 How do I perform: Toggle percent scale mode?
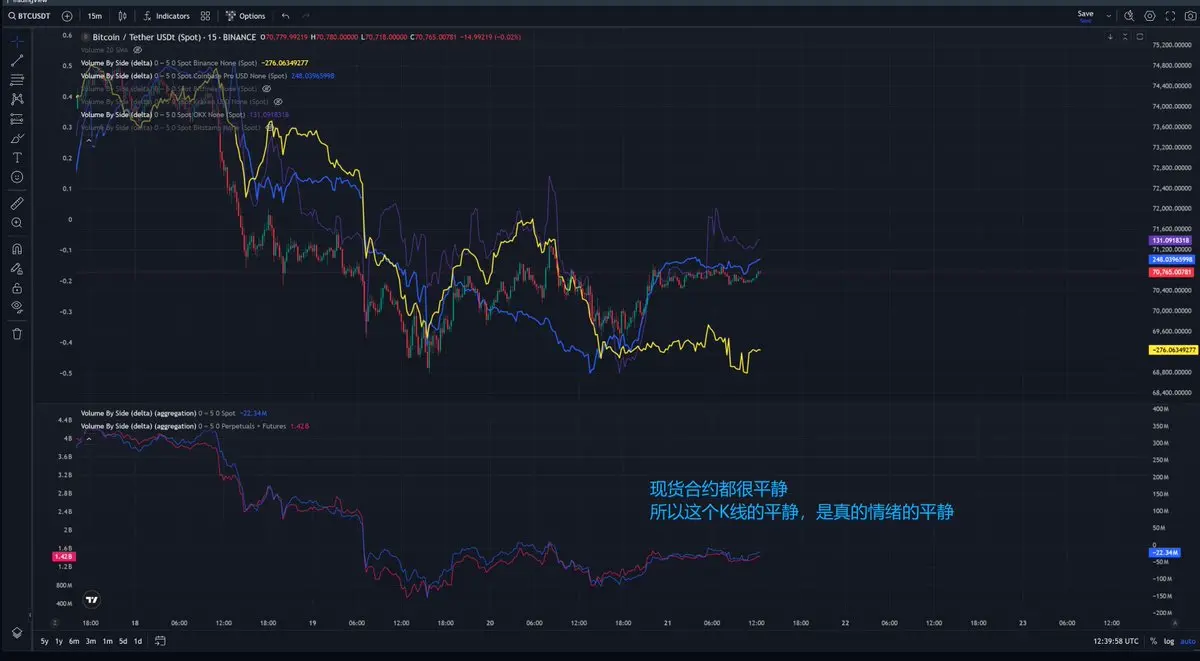[x=1153, y=641]
